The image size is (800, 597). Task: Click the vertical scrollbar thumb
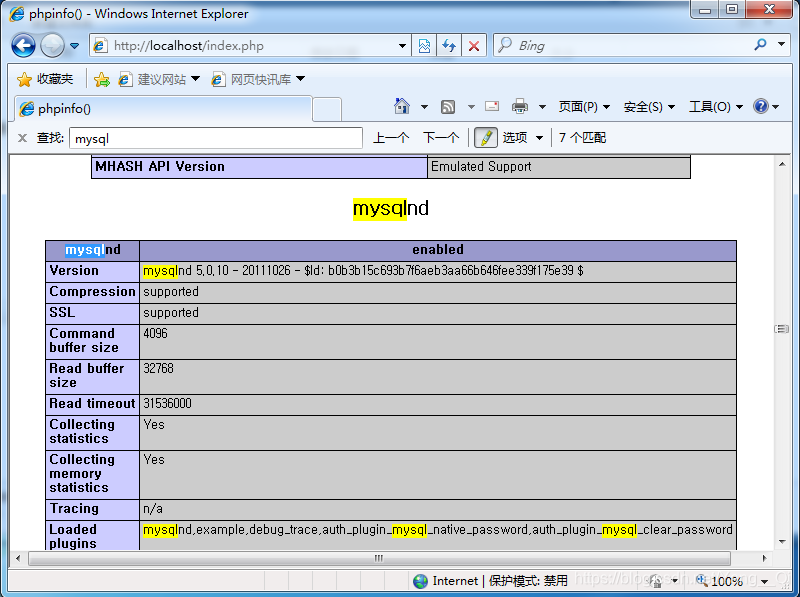(x=782, y=329)
